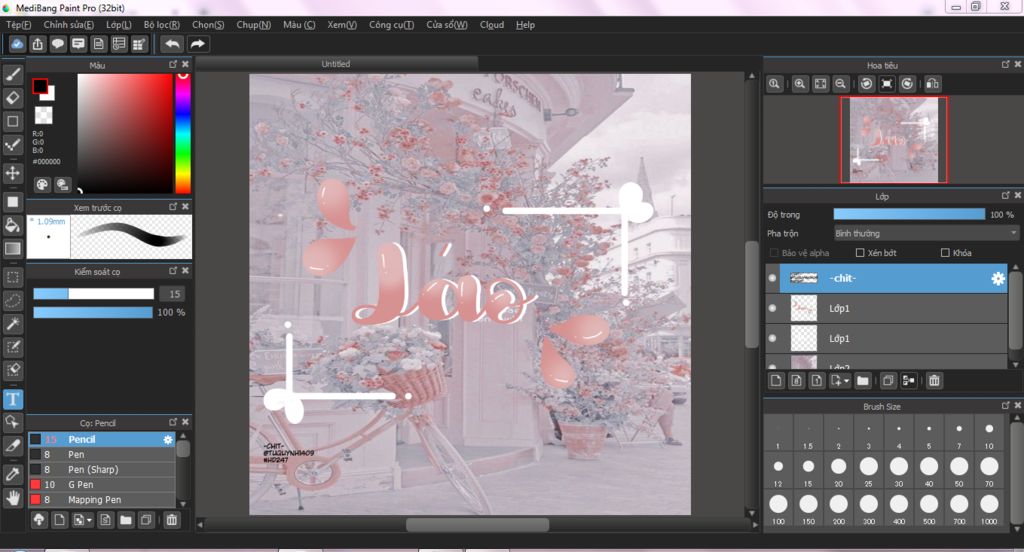
Task: Delete layer using trash icon in layer panel
Action: pos(934,381)
